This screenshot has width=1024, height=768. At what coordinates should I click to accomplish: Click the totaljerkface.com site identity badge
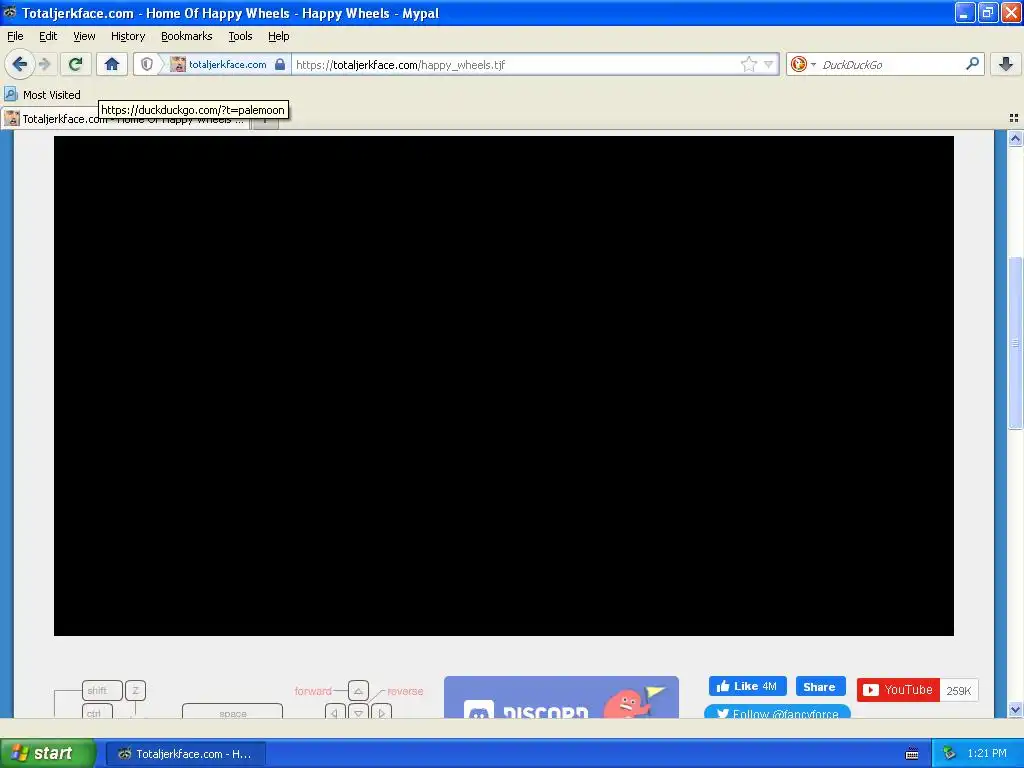(x=218, y=64)
